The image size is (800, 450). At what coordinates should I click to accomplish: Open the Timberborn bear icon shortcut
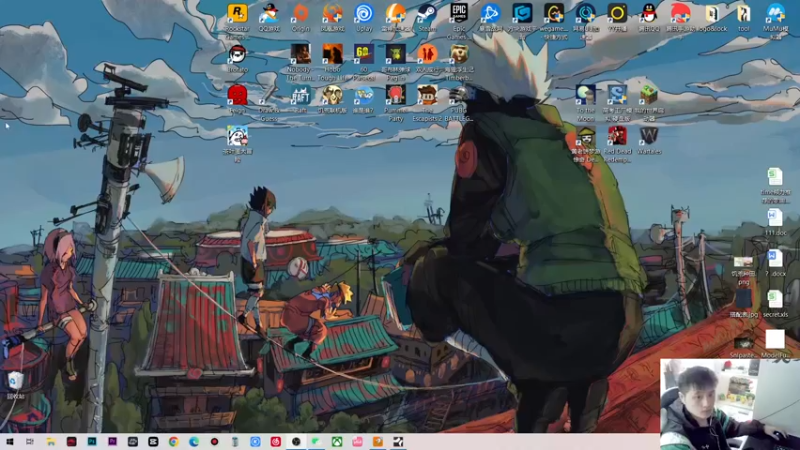(459, 54)
